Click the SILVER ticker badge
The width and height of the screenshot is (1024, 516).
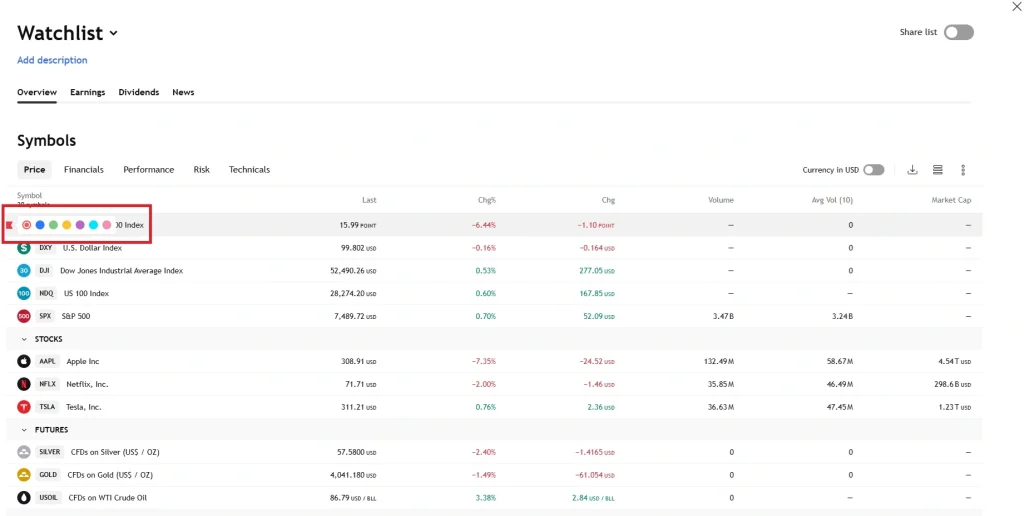pos(50,452)
